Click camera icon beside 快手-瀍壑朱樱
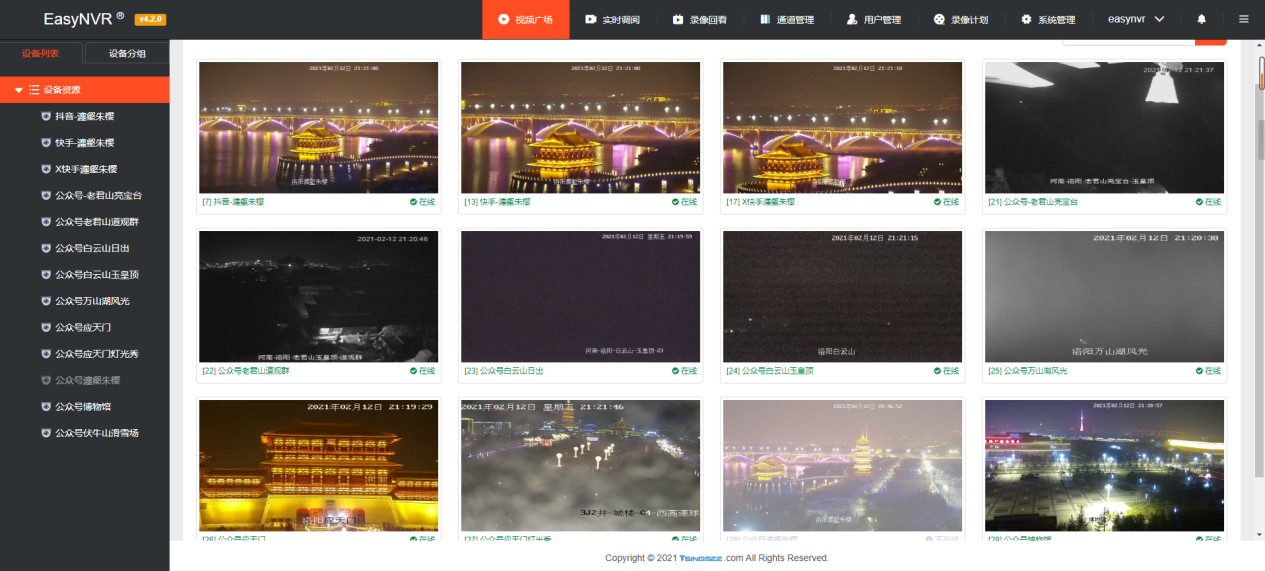The height and width of the screenshot is (571, 1265). click(x=46, y=143)
